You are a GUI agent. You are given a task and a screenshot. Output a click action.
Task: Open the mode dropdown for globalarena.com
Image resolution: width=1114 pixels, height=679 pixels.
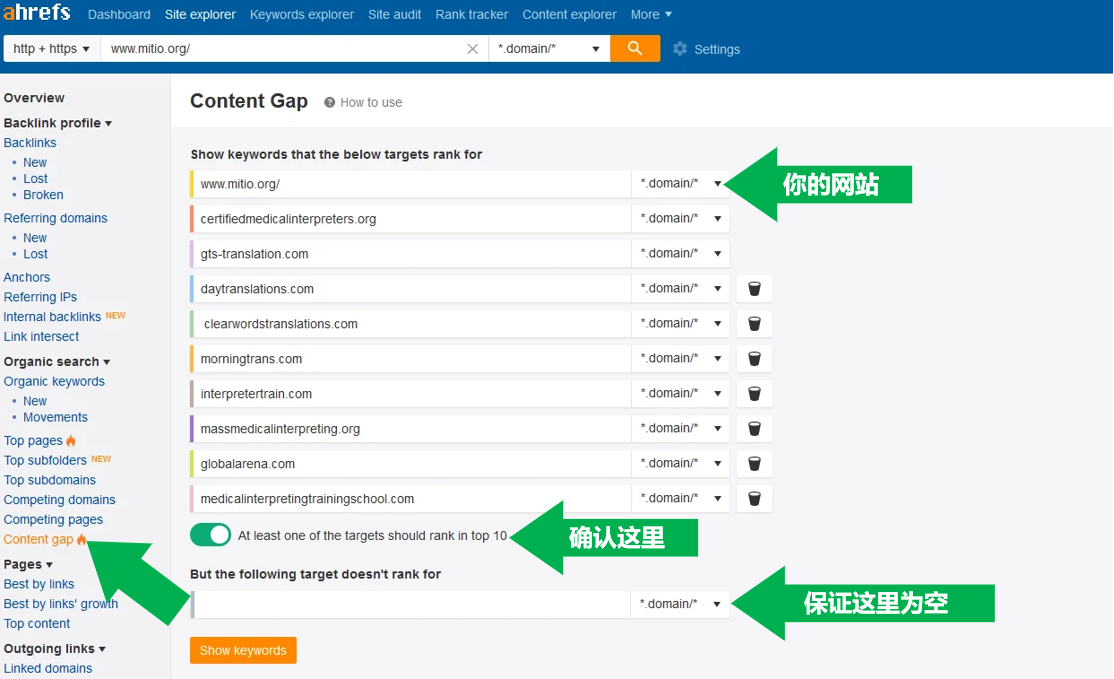pos(680,463)
